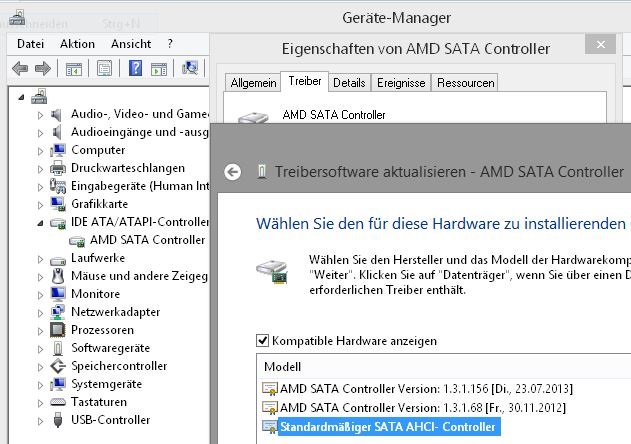Image resolution: width=631 pixels, height=444 pixels.
Task: Click the Computer category icon
Action: (58, 150)
